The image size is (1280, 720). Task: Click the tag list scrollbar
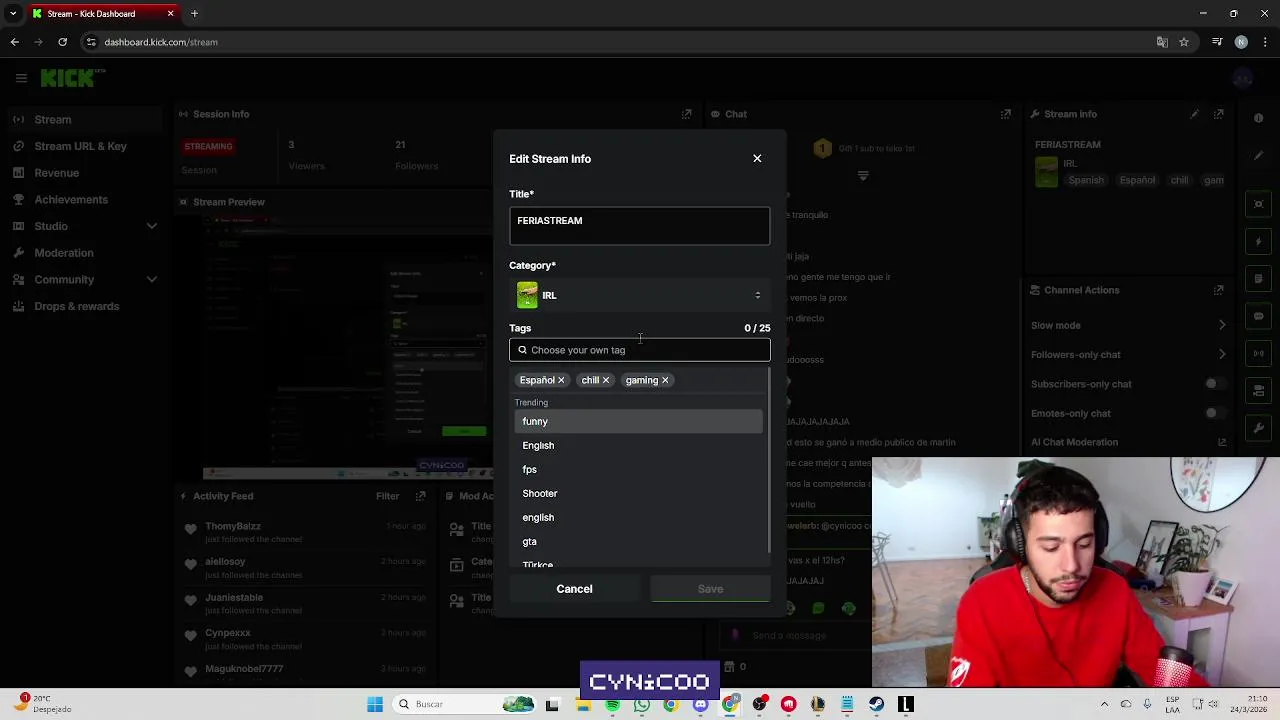click(768, 460)
